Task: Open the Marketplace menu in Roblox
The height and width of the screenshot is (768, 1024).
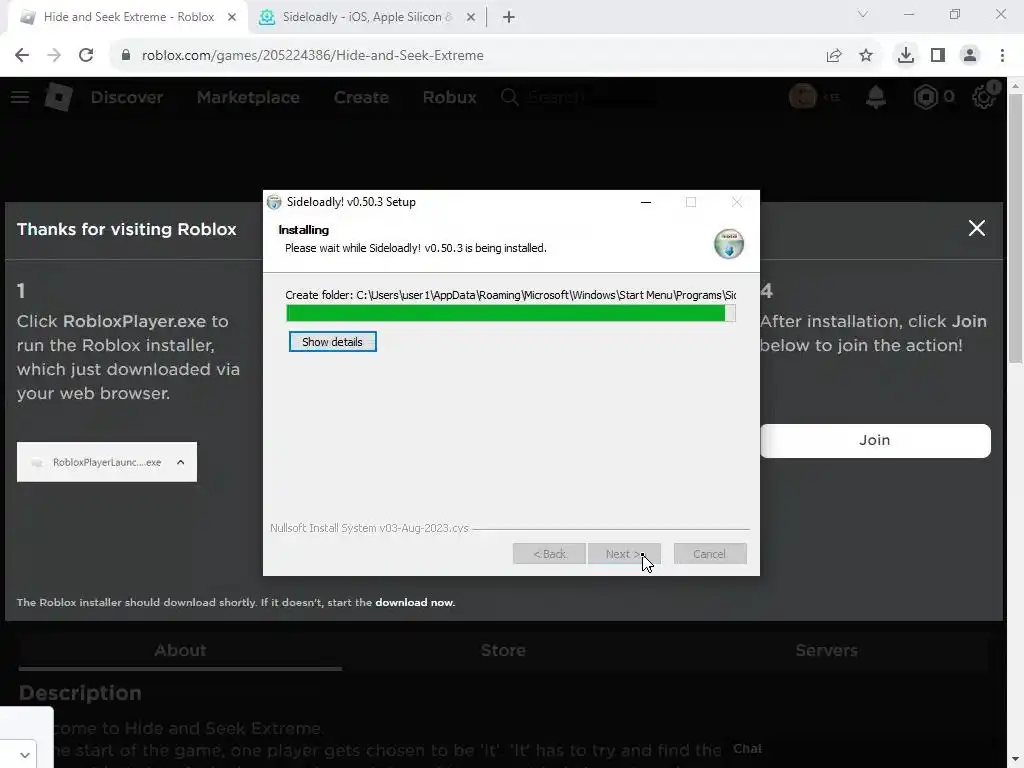Action: click(248, 97)
